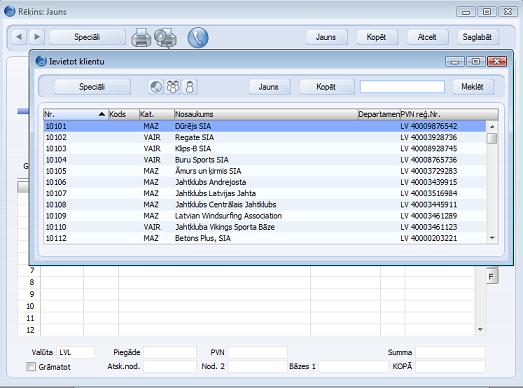Open Speciāli menu in Ievietot klientu
Image resolution: width=523 pixels, height=388 pixels.
coord(92,87)
